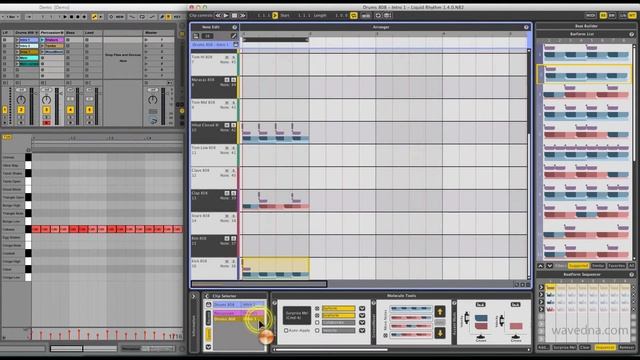
Task: Select the highlighted Kick 808 bar in Arranger
Action: (276, 268)
